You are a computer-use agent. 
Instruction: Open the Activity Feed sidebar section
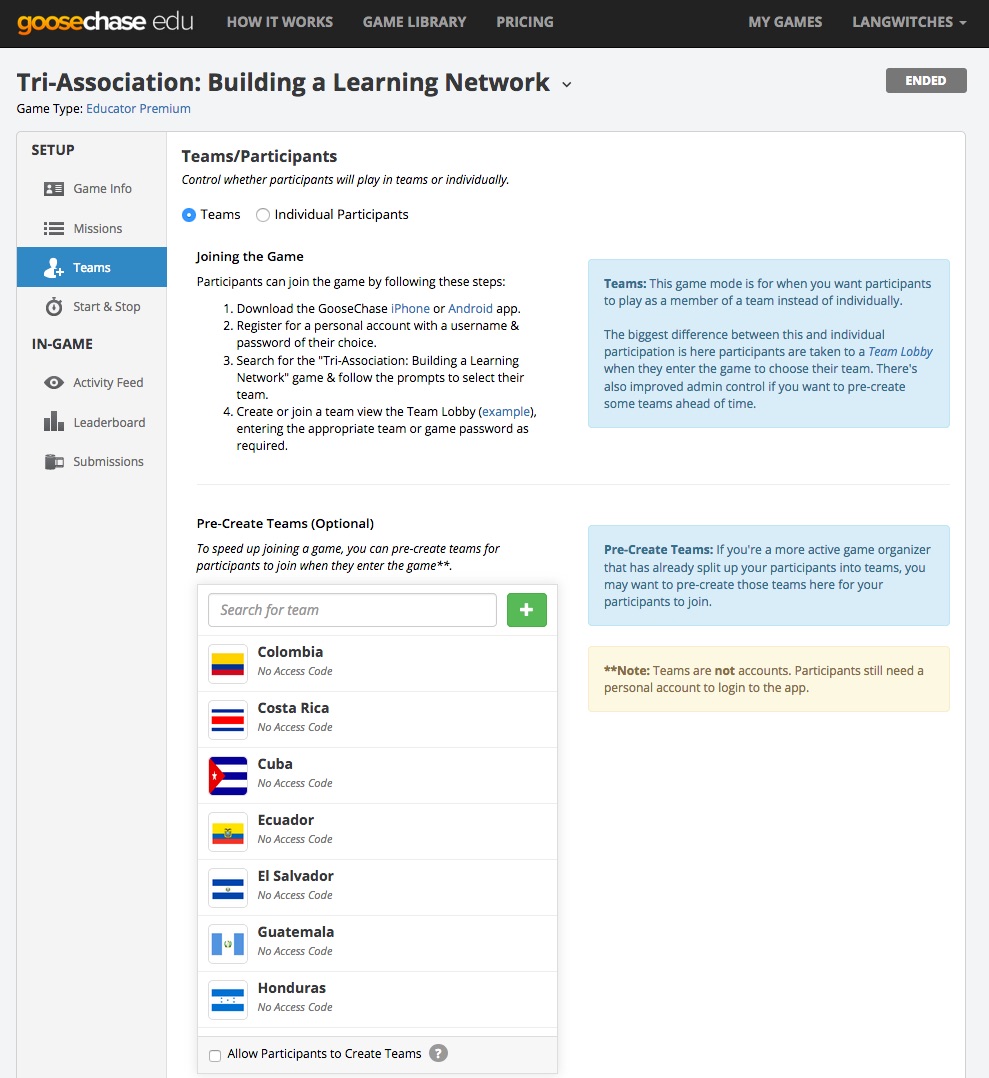[92, 382]
